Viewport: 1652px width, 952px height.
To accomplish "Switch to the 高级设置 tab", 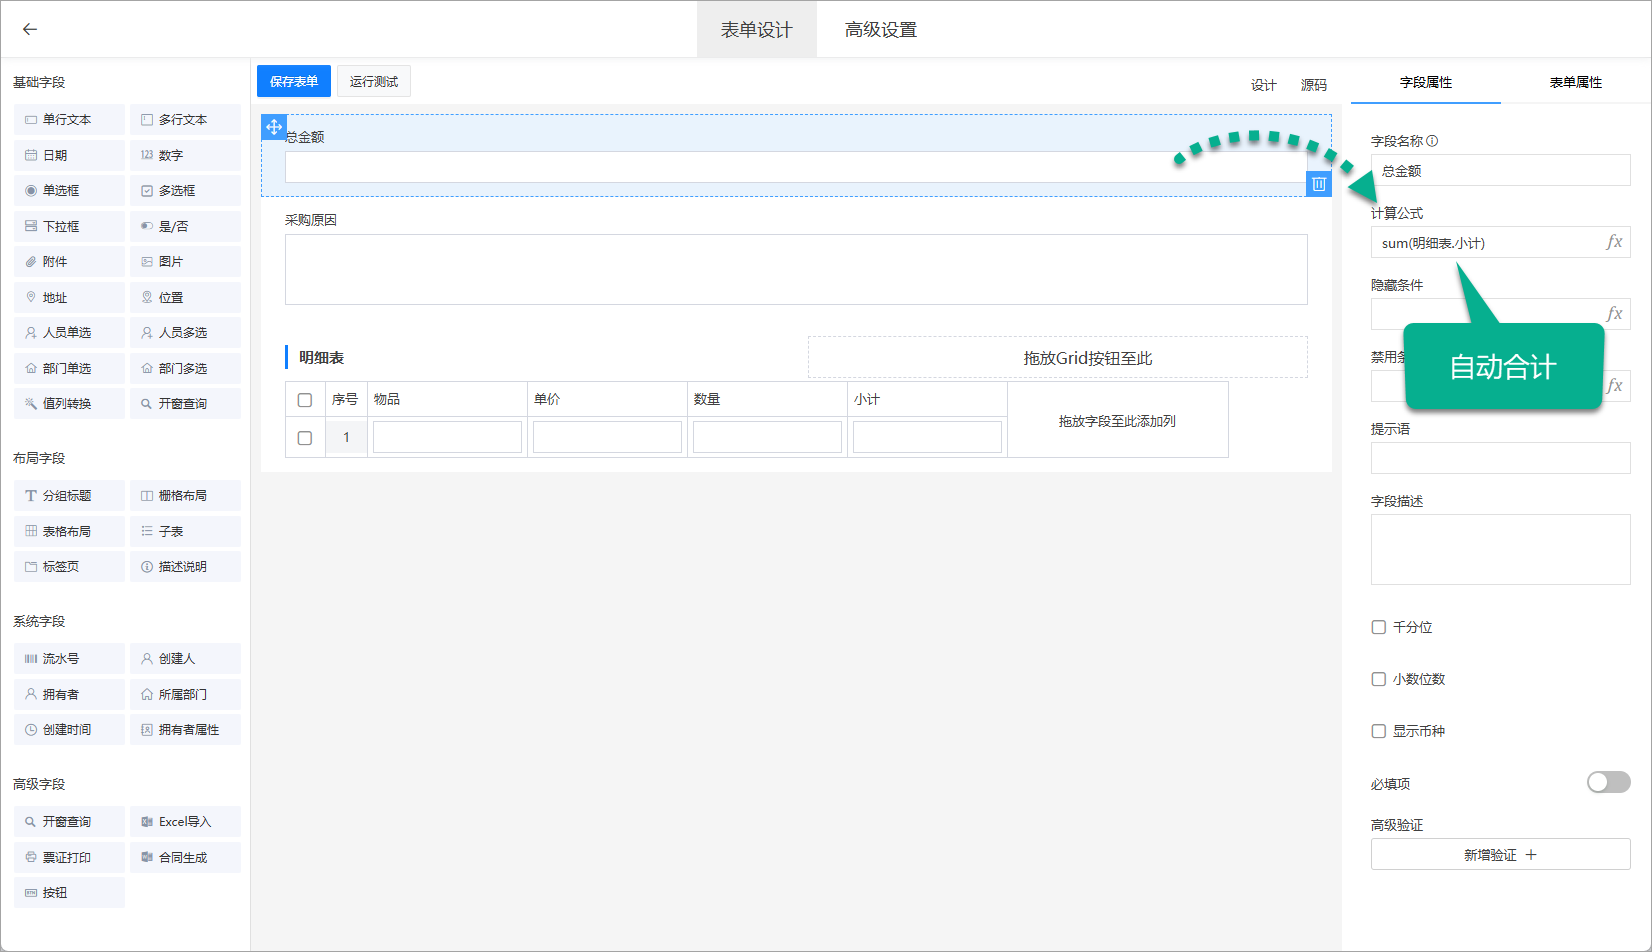I will (x=880, y=30).
